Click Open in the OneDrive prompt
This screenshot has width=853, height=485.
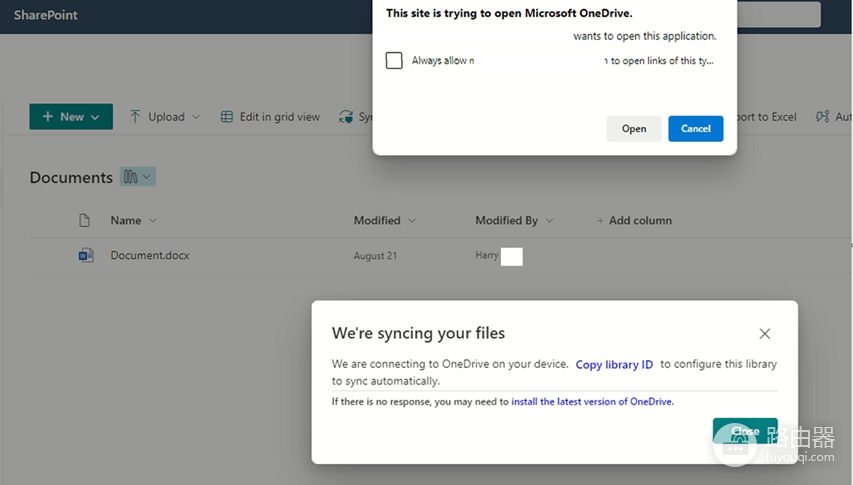click(x=634, y=129)
